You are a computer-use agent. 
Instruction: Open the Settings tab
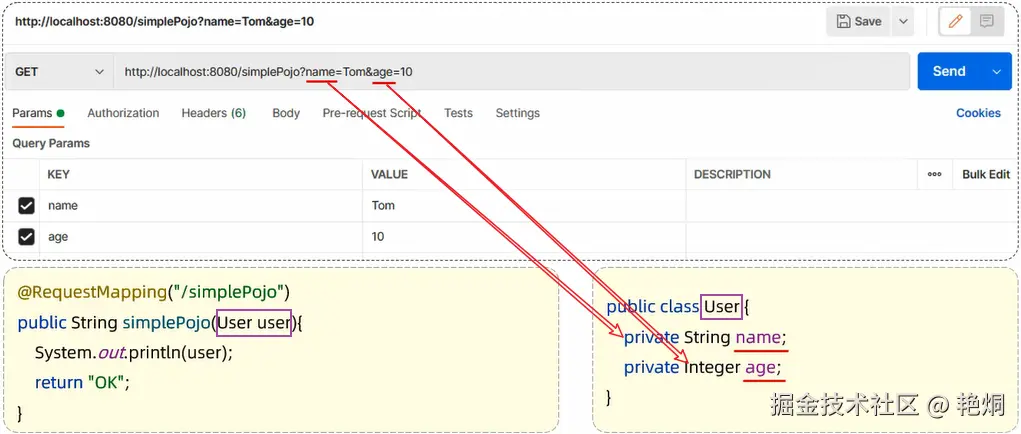point(518,113)
